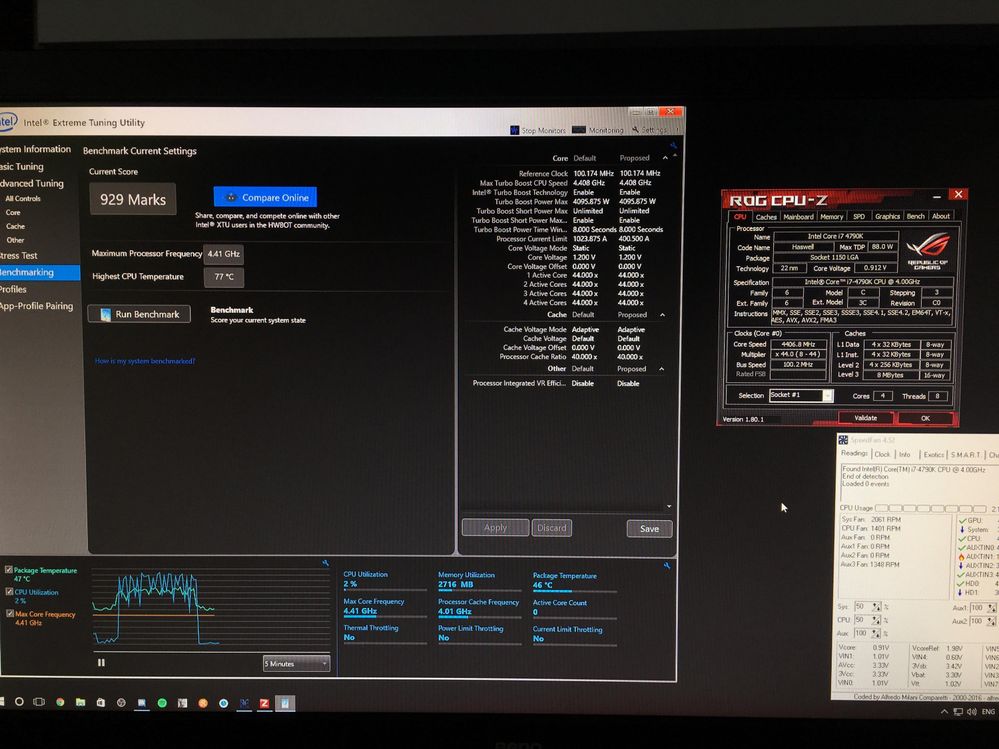This screenshot has width=999, height=749.
Task: Open Task View on the taskbar
Action: pyautogui.click(x=39, y=702)
